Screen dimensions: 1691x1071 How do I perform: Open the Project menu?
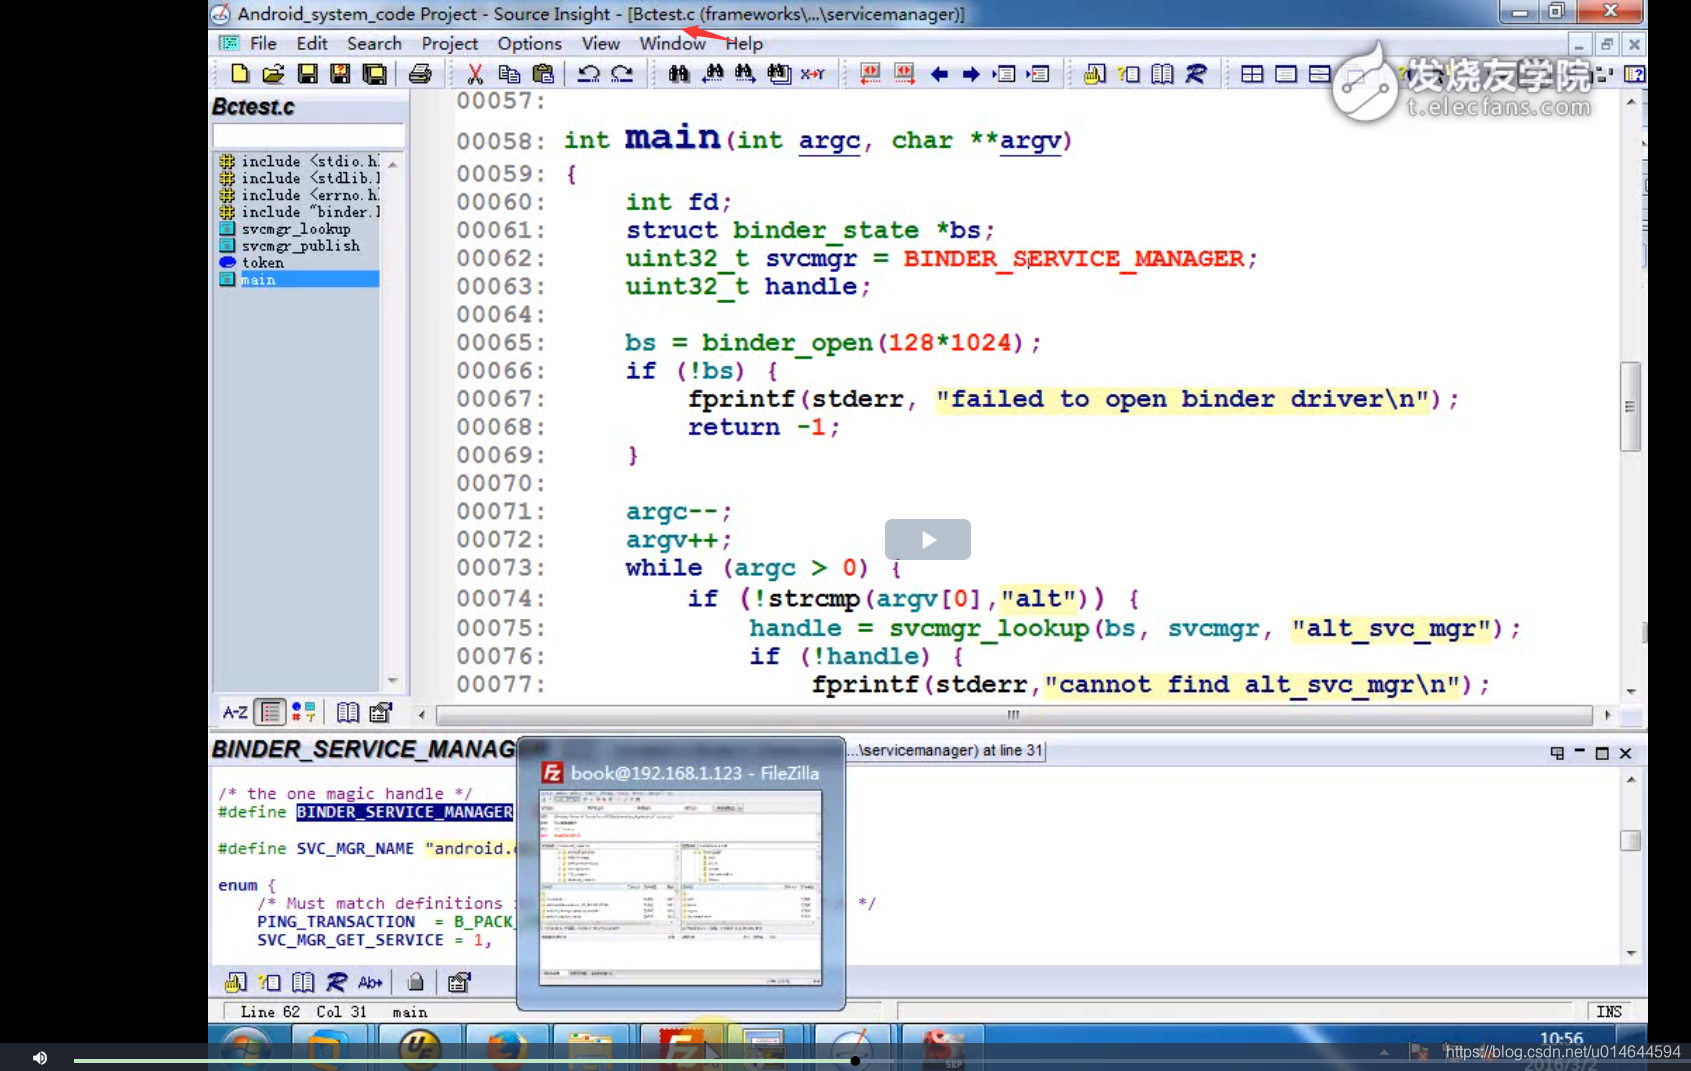[449, 43]
